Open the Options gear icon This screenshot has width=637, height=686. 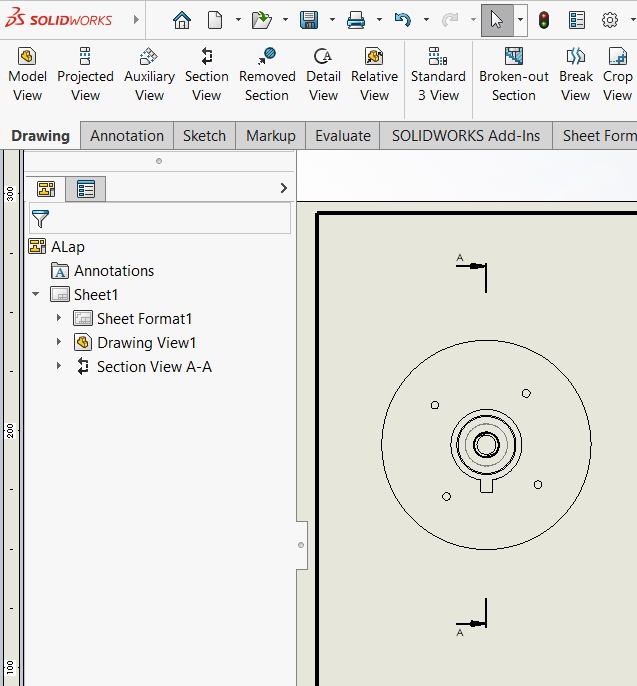pyautogui.click(x=610, y=20)
